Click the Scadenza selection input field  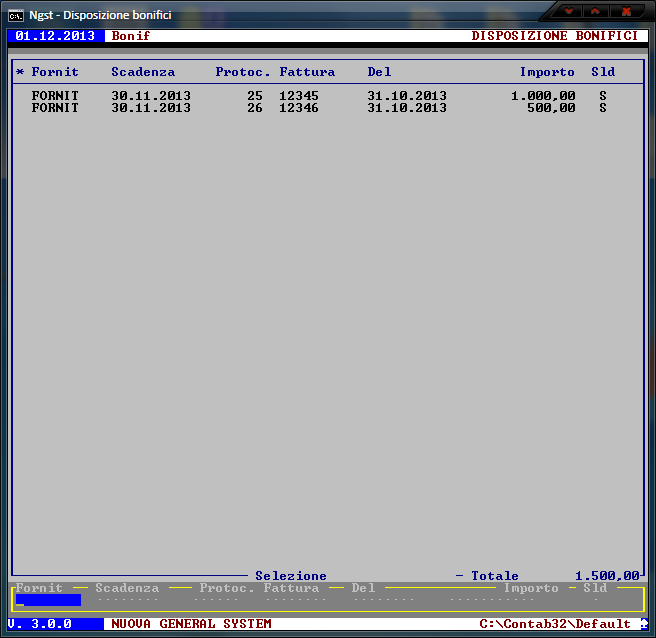127,600
